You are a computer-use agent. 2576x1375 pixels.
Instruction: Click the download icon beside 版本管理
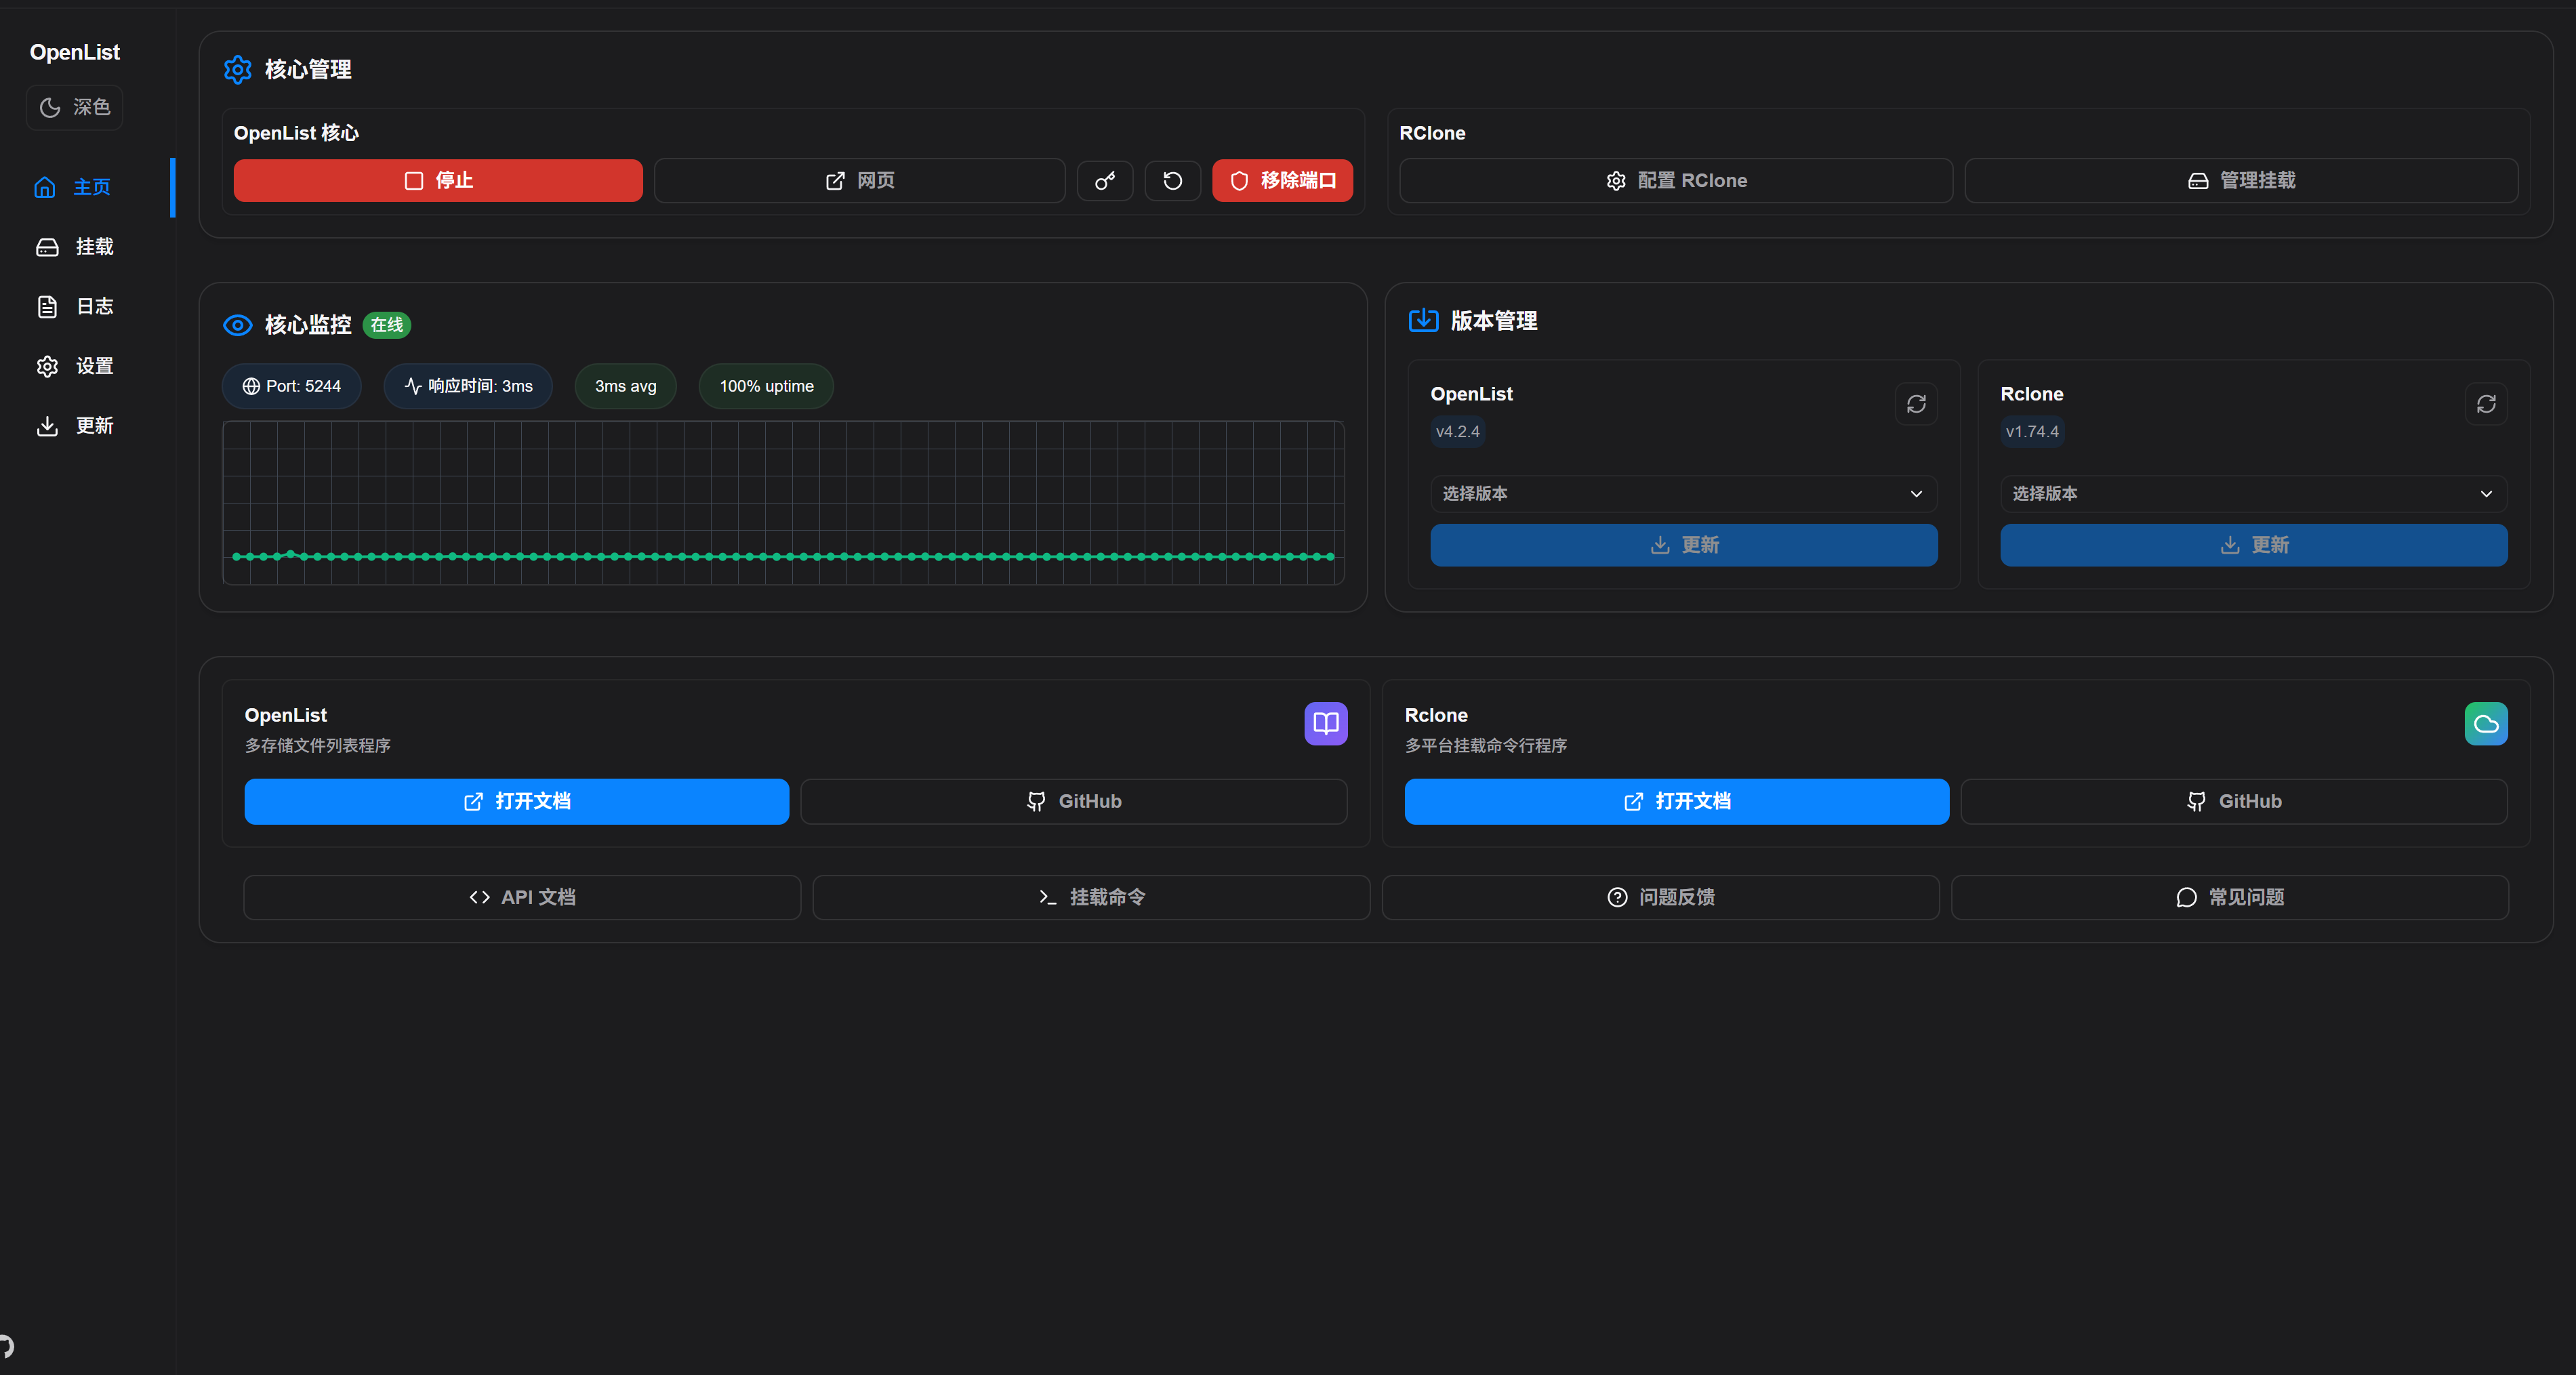(1423, 320)
